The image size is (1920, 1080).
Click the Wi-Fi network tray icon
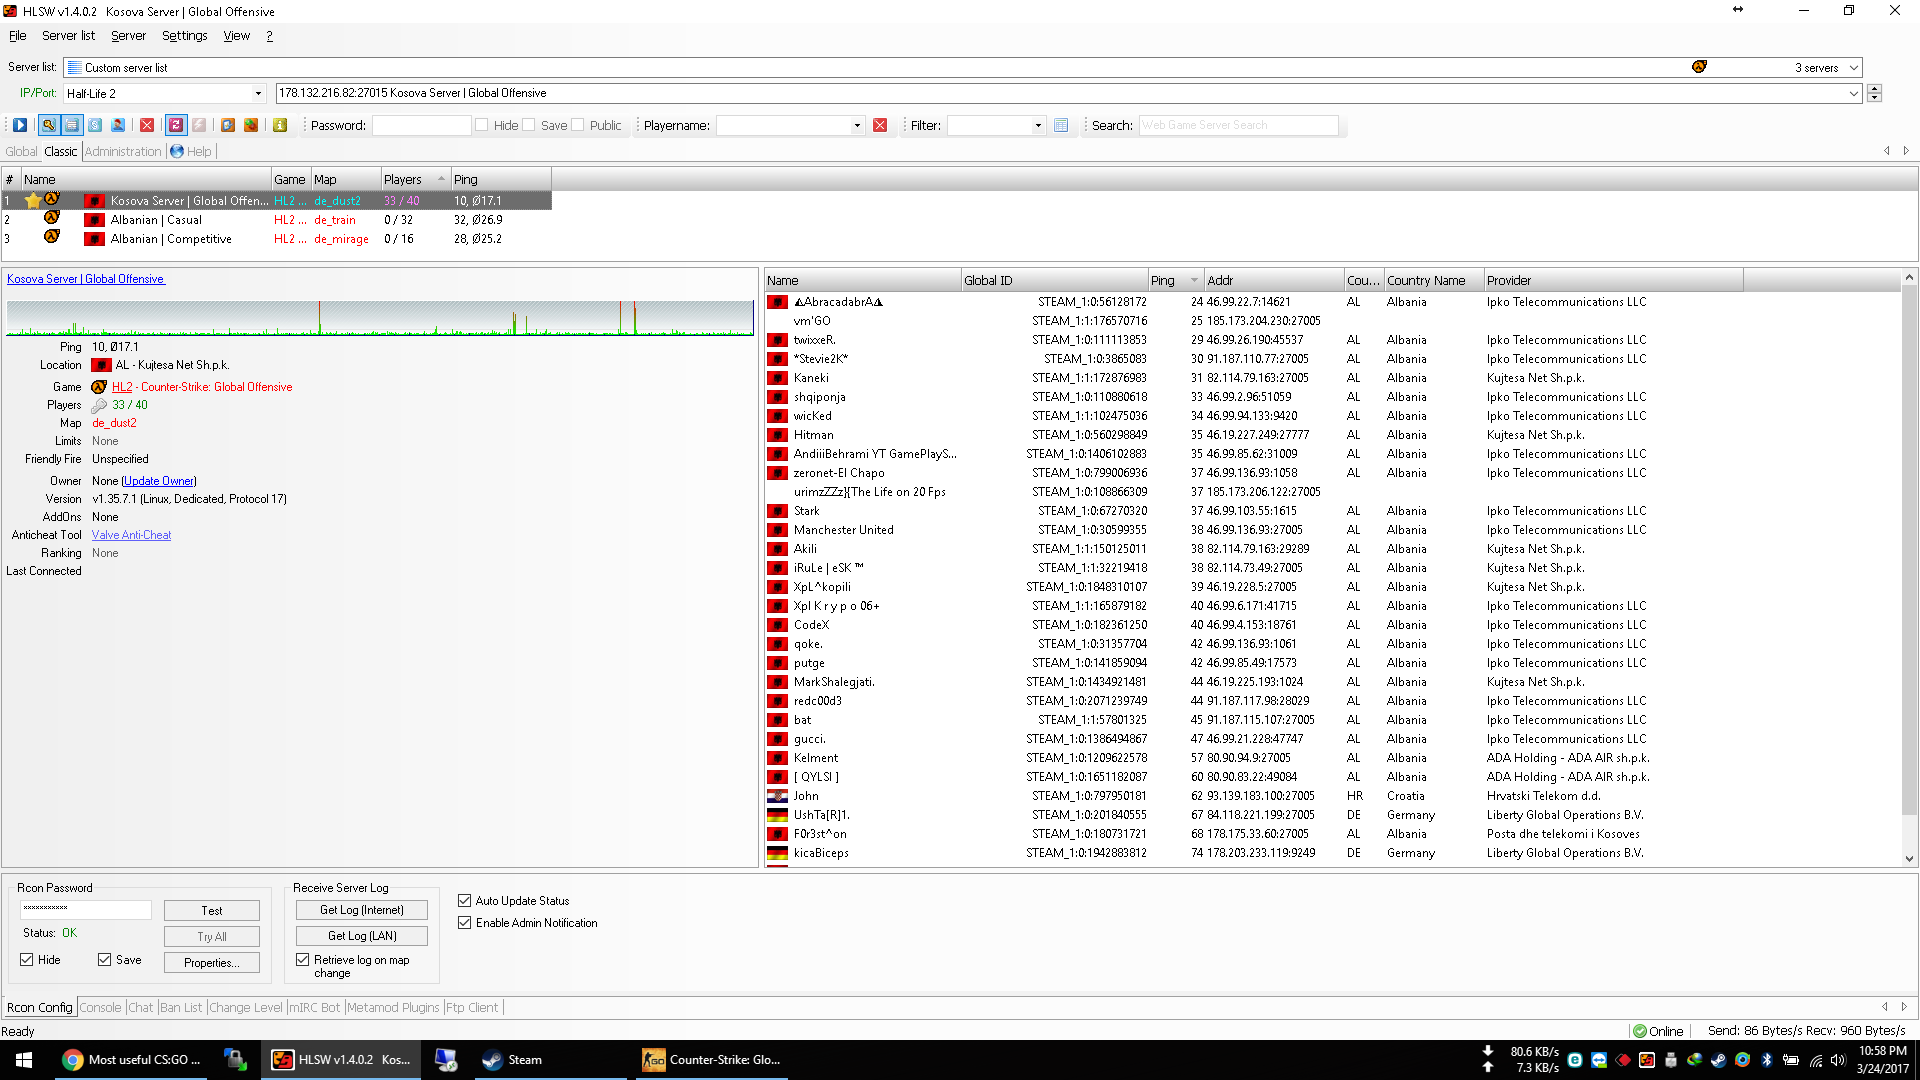click(x=1815, y=1060)
